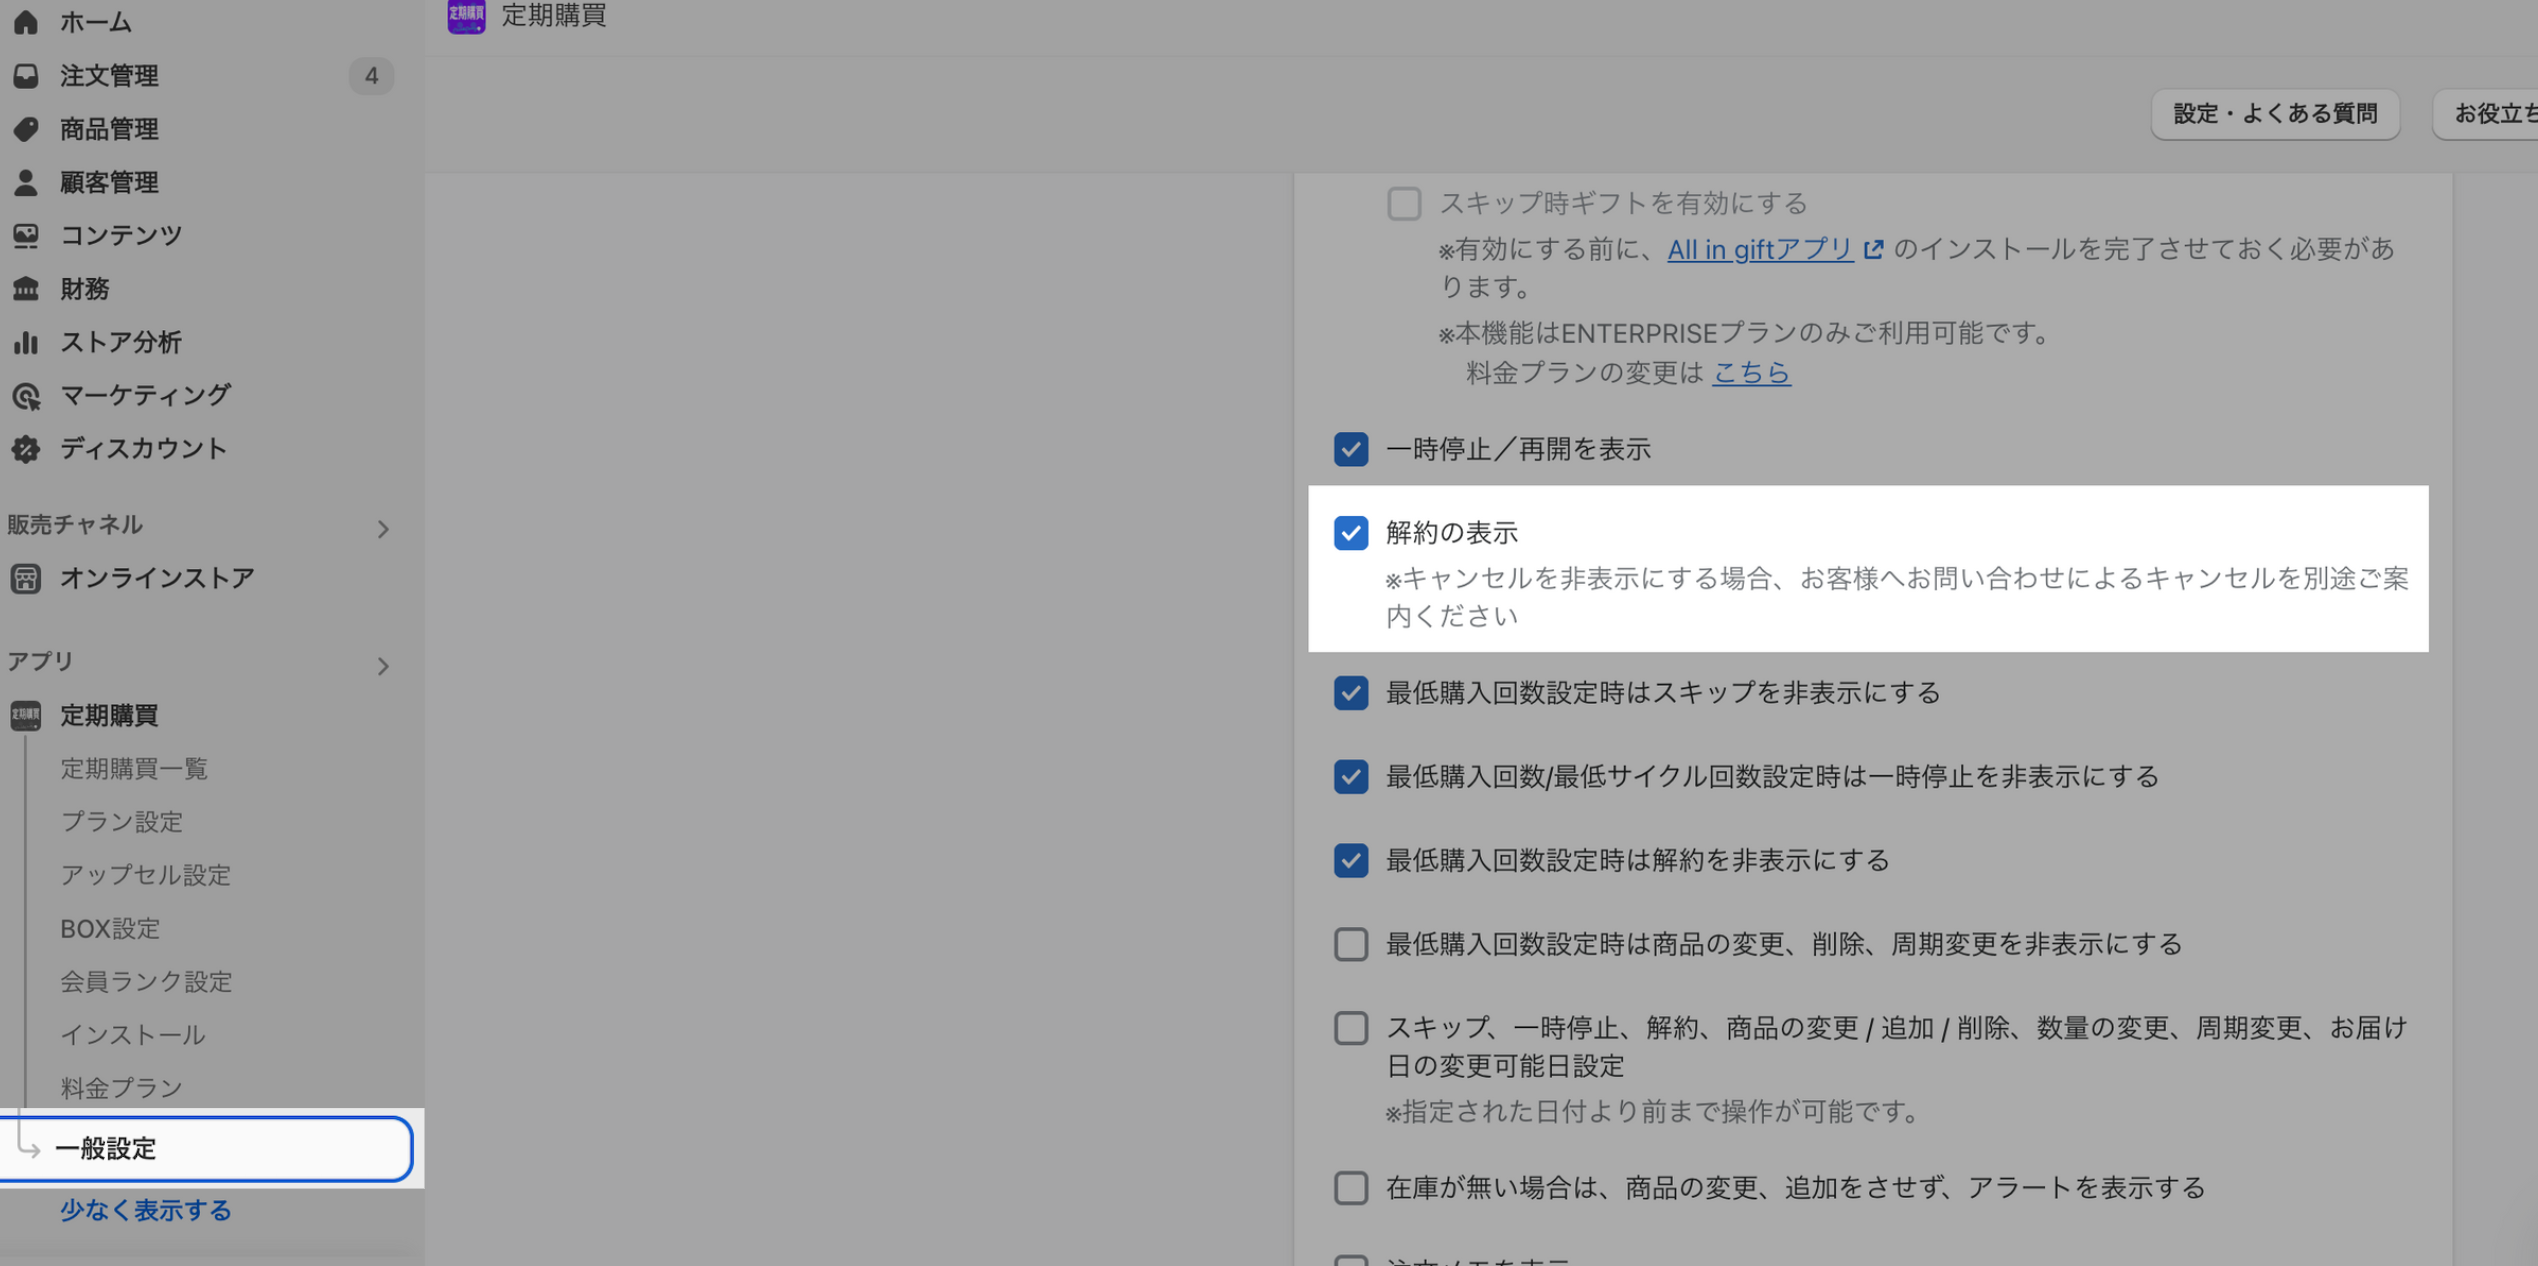The height and width of the screenshot is (1266, 2538).
Task: Enable 在庫が無い場合 alert checkbox
Action: tap(1350, 1187)
